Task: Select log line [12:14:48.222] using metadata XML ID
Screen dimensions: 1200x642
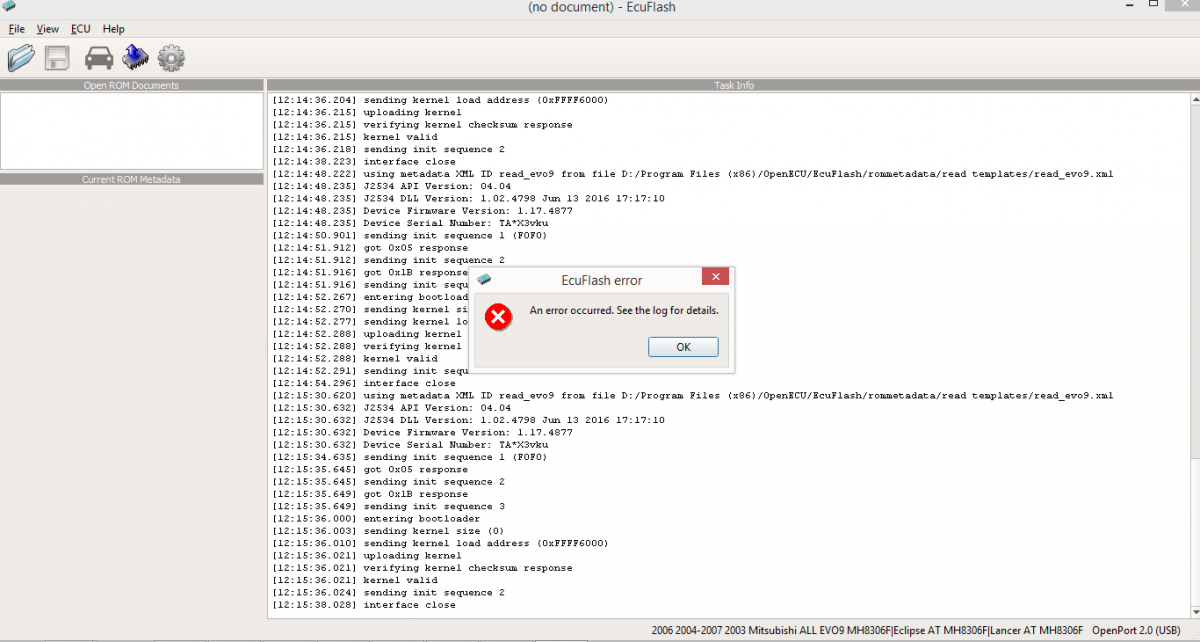Action: click(x=692, y=174)
